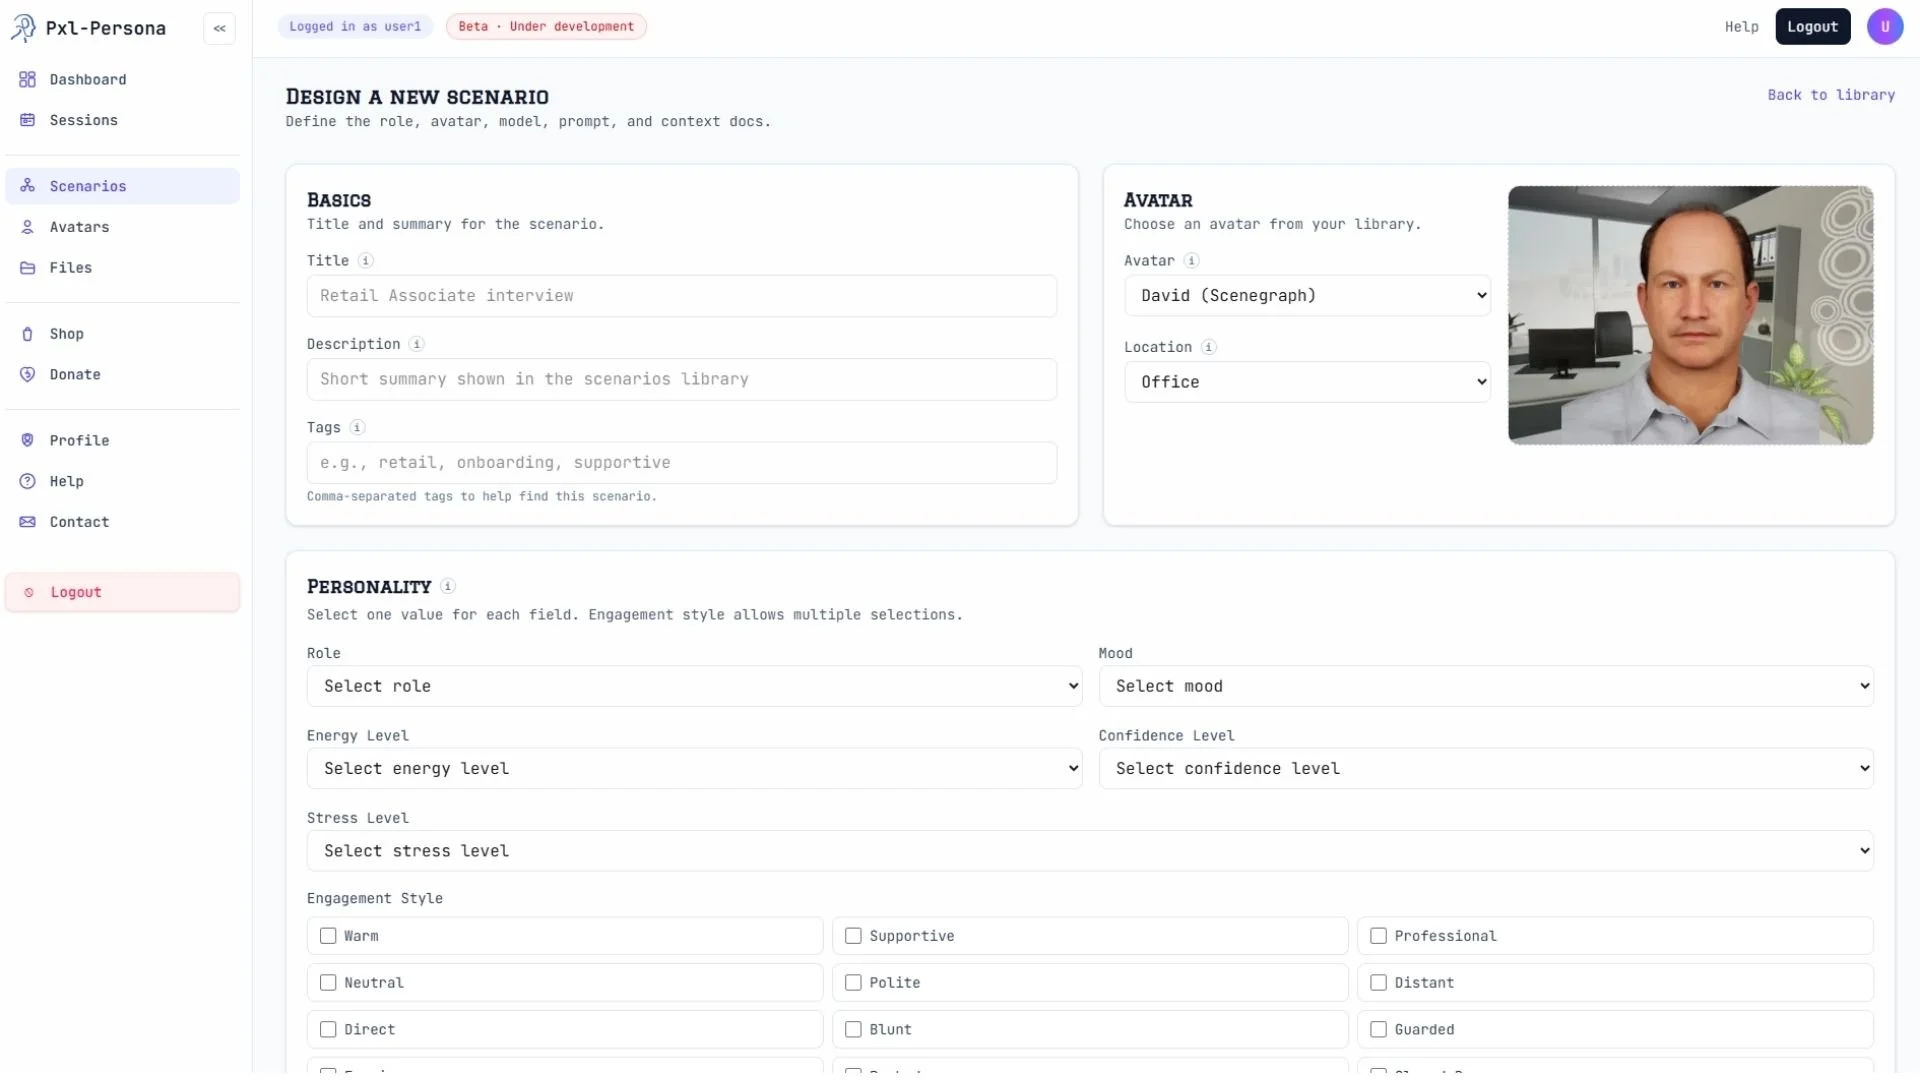Go to Dashboard in the sidebar
The height and width of the screenshot is (1080, 1920).
click(88, 80)
